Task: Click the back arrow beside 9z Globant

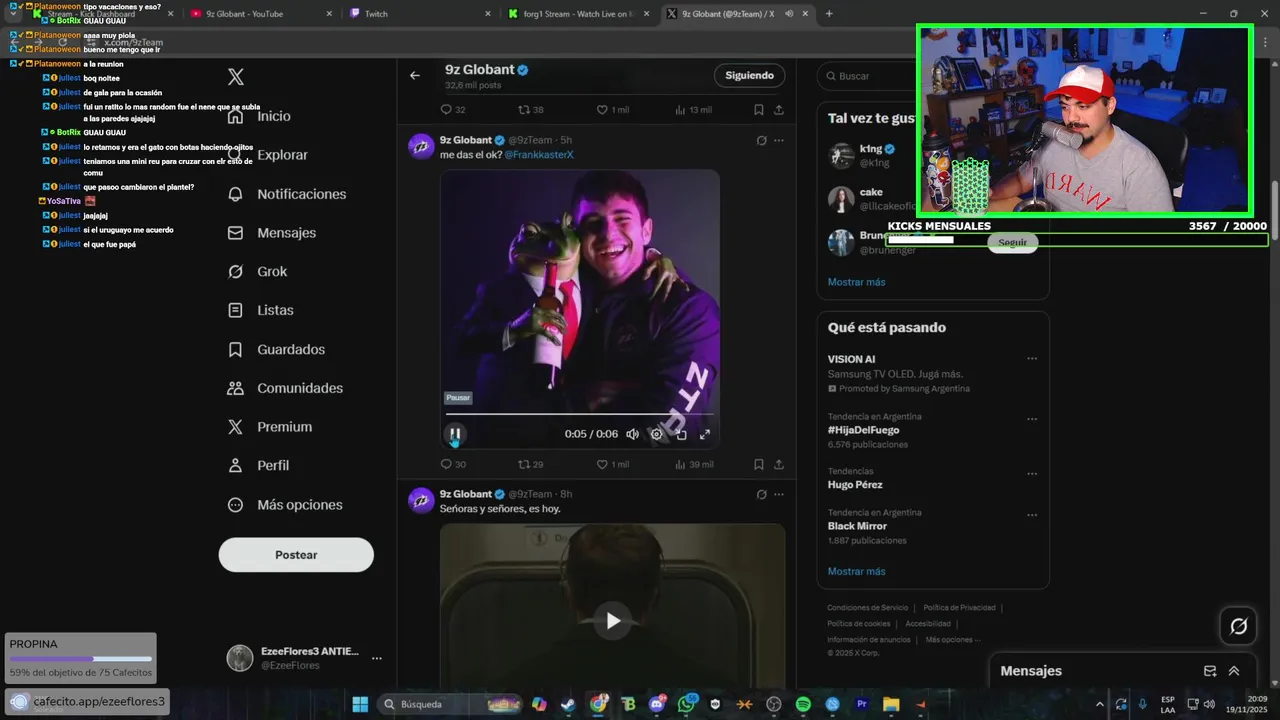Action: pos(415,75)
